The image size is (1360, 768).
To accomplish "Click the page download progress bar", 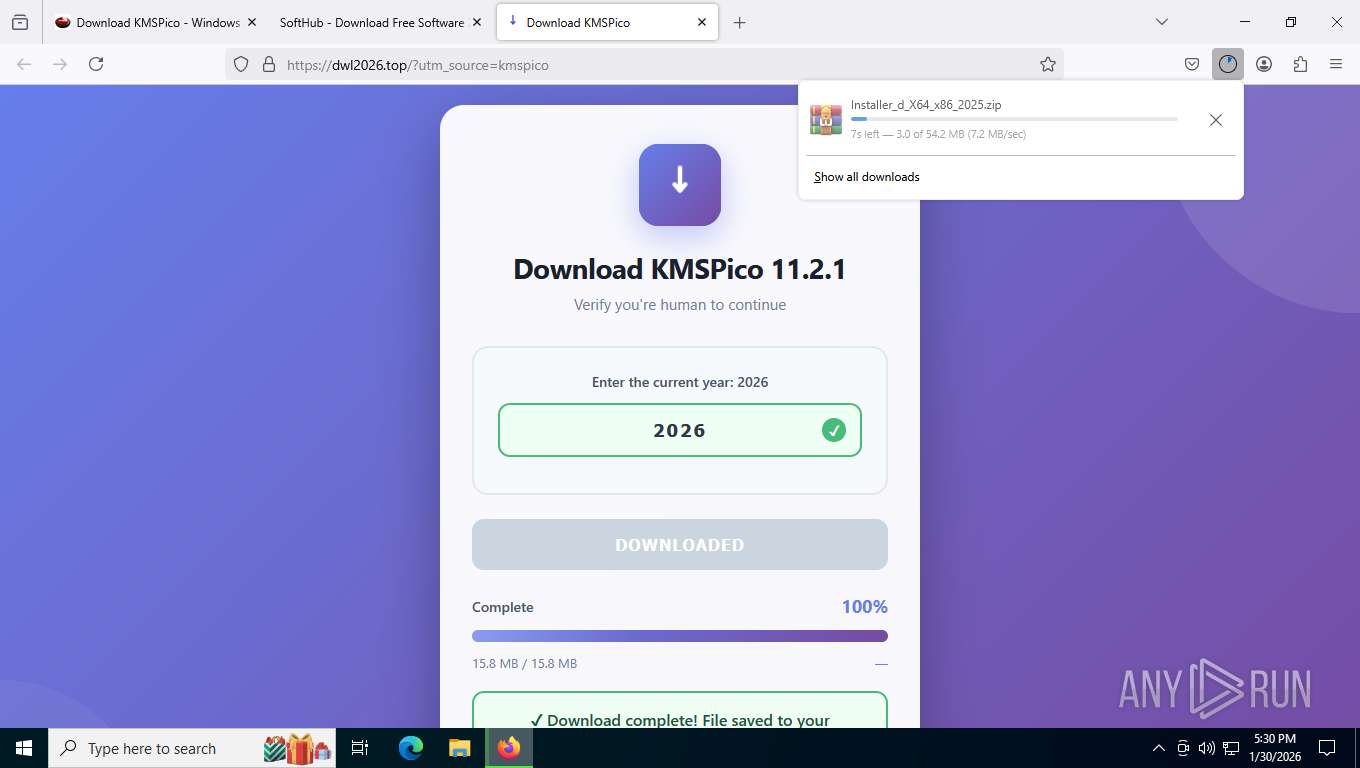I will (680, 636).
